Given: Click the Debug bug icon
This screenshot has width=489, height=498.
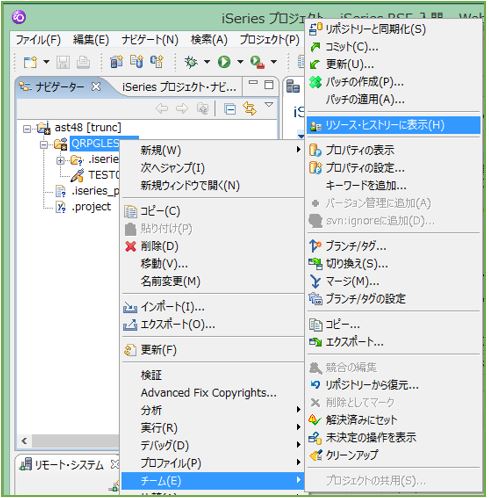Looking at the screenshot, I should pos(191,62).
